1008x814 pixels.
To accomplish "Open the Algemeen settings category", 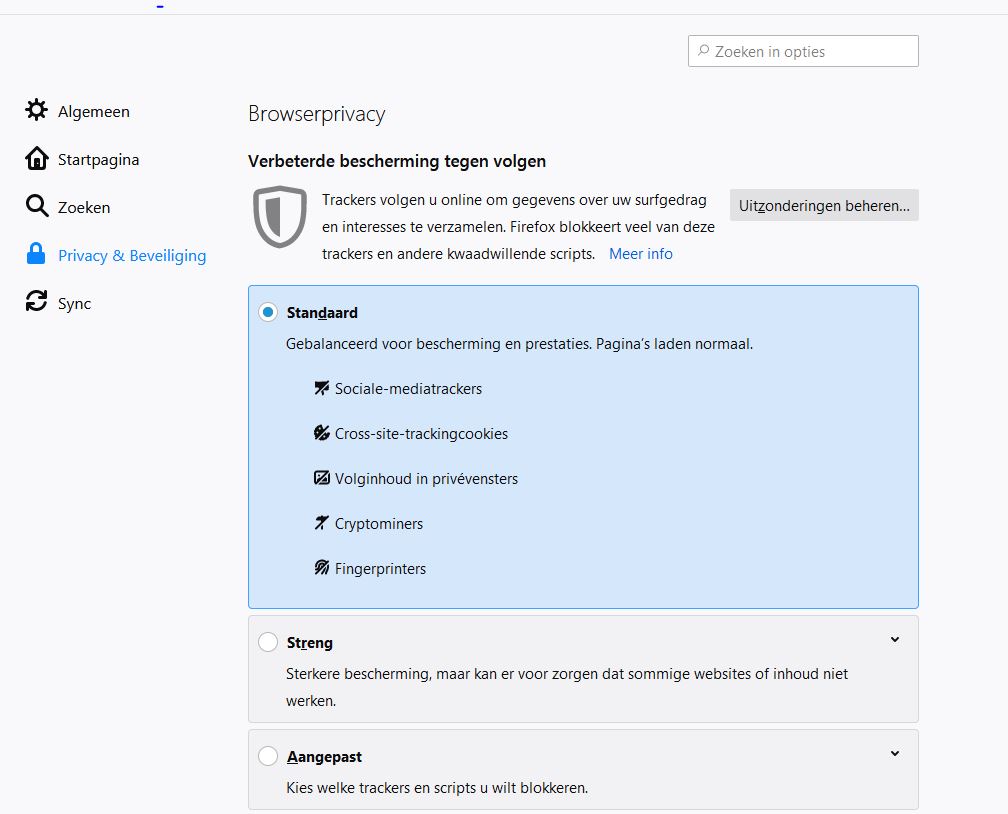I will click(x=93, y=111).
